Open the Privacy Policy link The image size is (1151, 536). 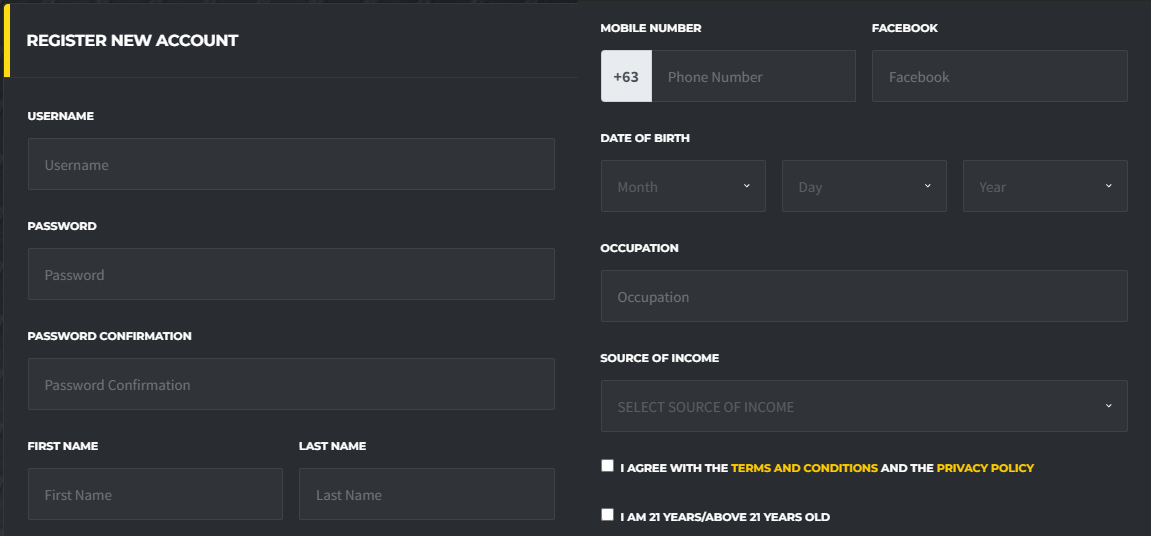pos(985,468)
